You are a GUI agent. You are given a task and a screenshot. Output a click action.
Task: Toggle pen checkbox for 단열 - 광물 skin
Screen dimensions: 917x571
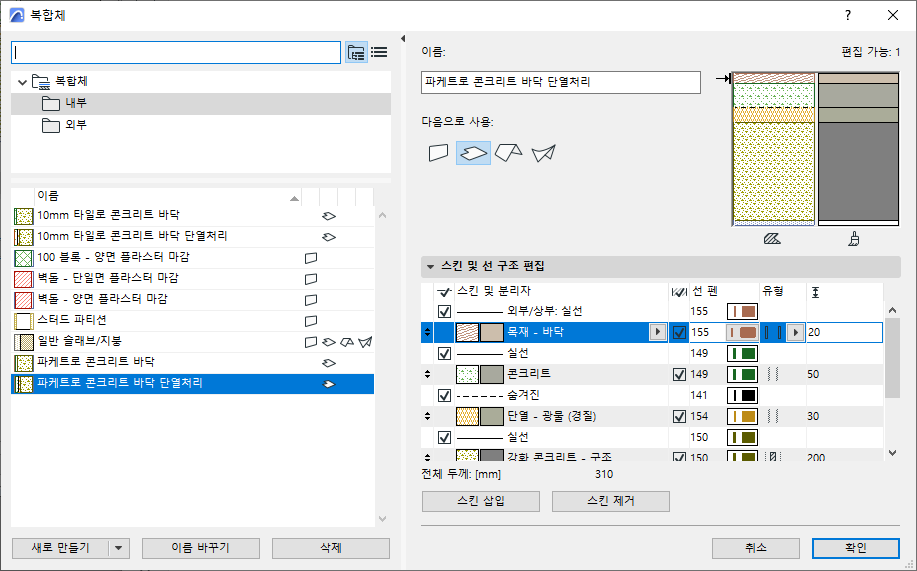(x=679, y=417)
